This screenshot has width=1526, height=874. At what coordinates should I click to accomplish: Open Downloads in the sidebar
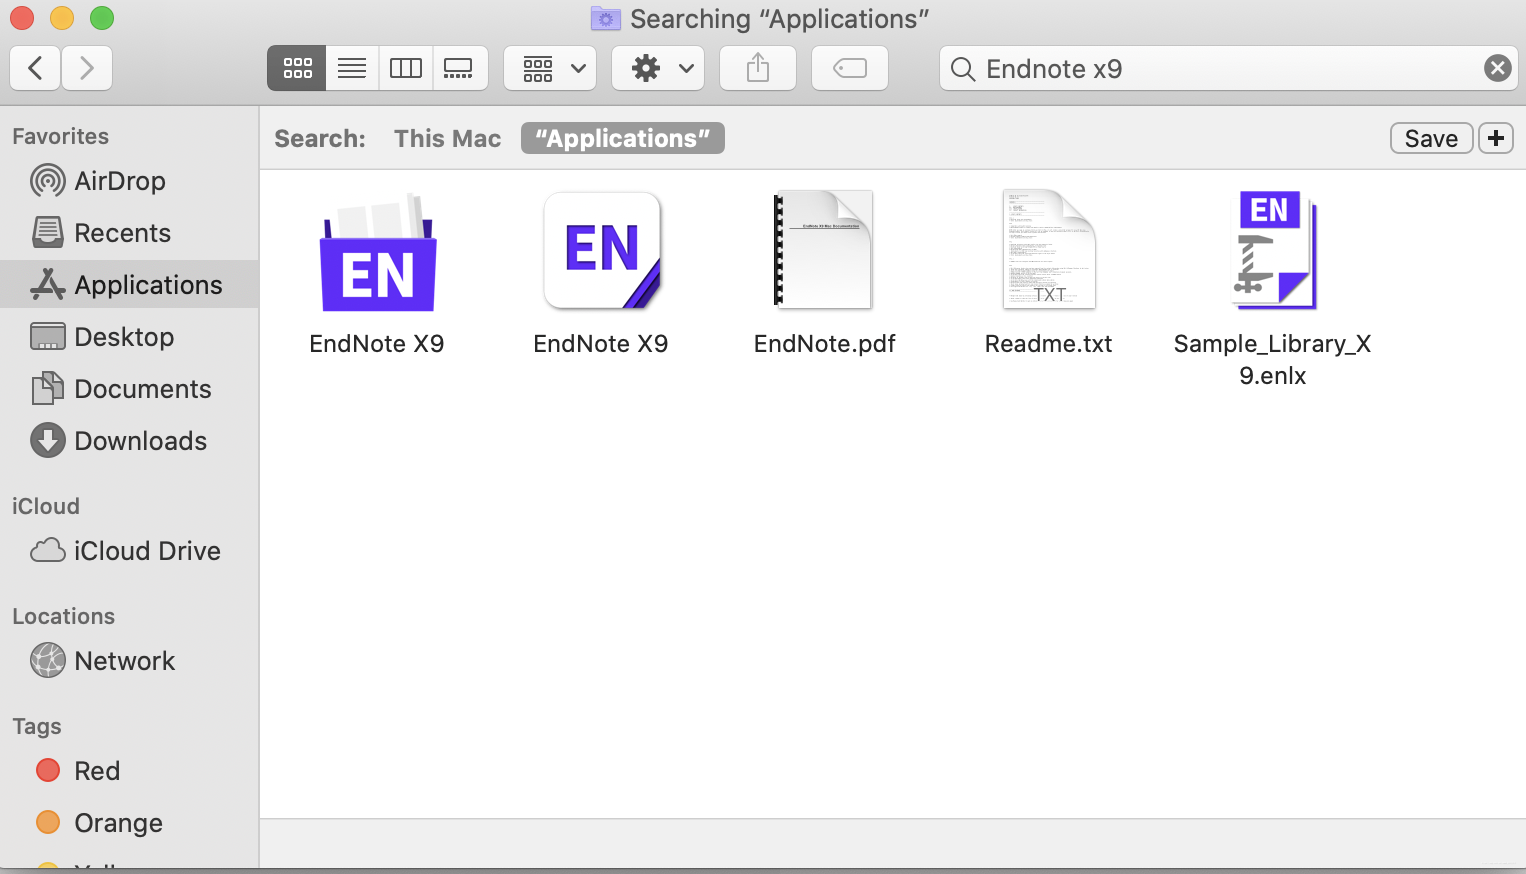click(129, 441)
